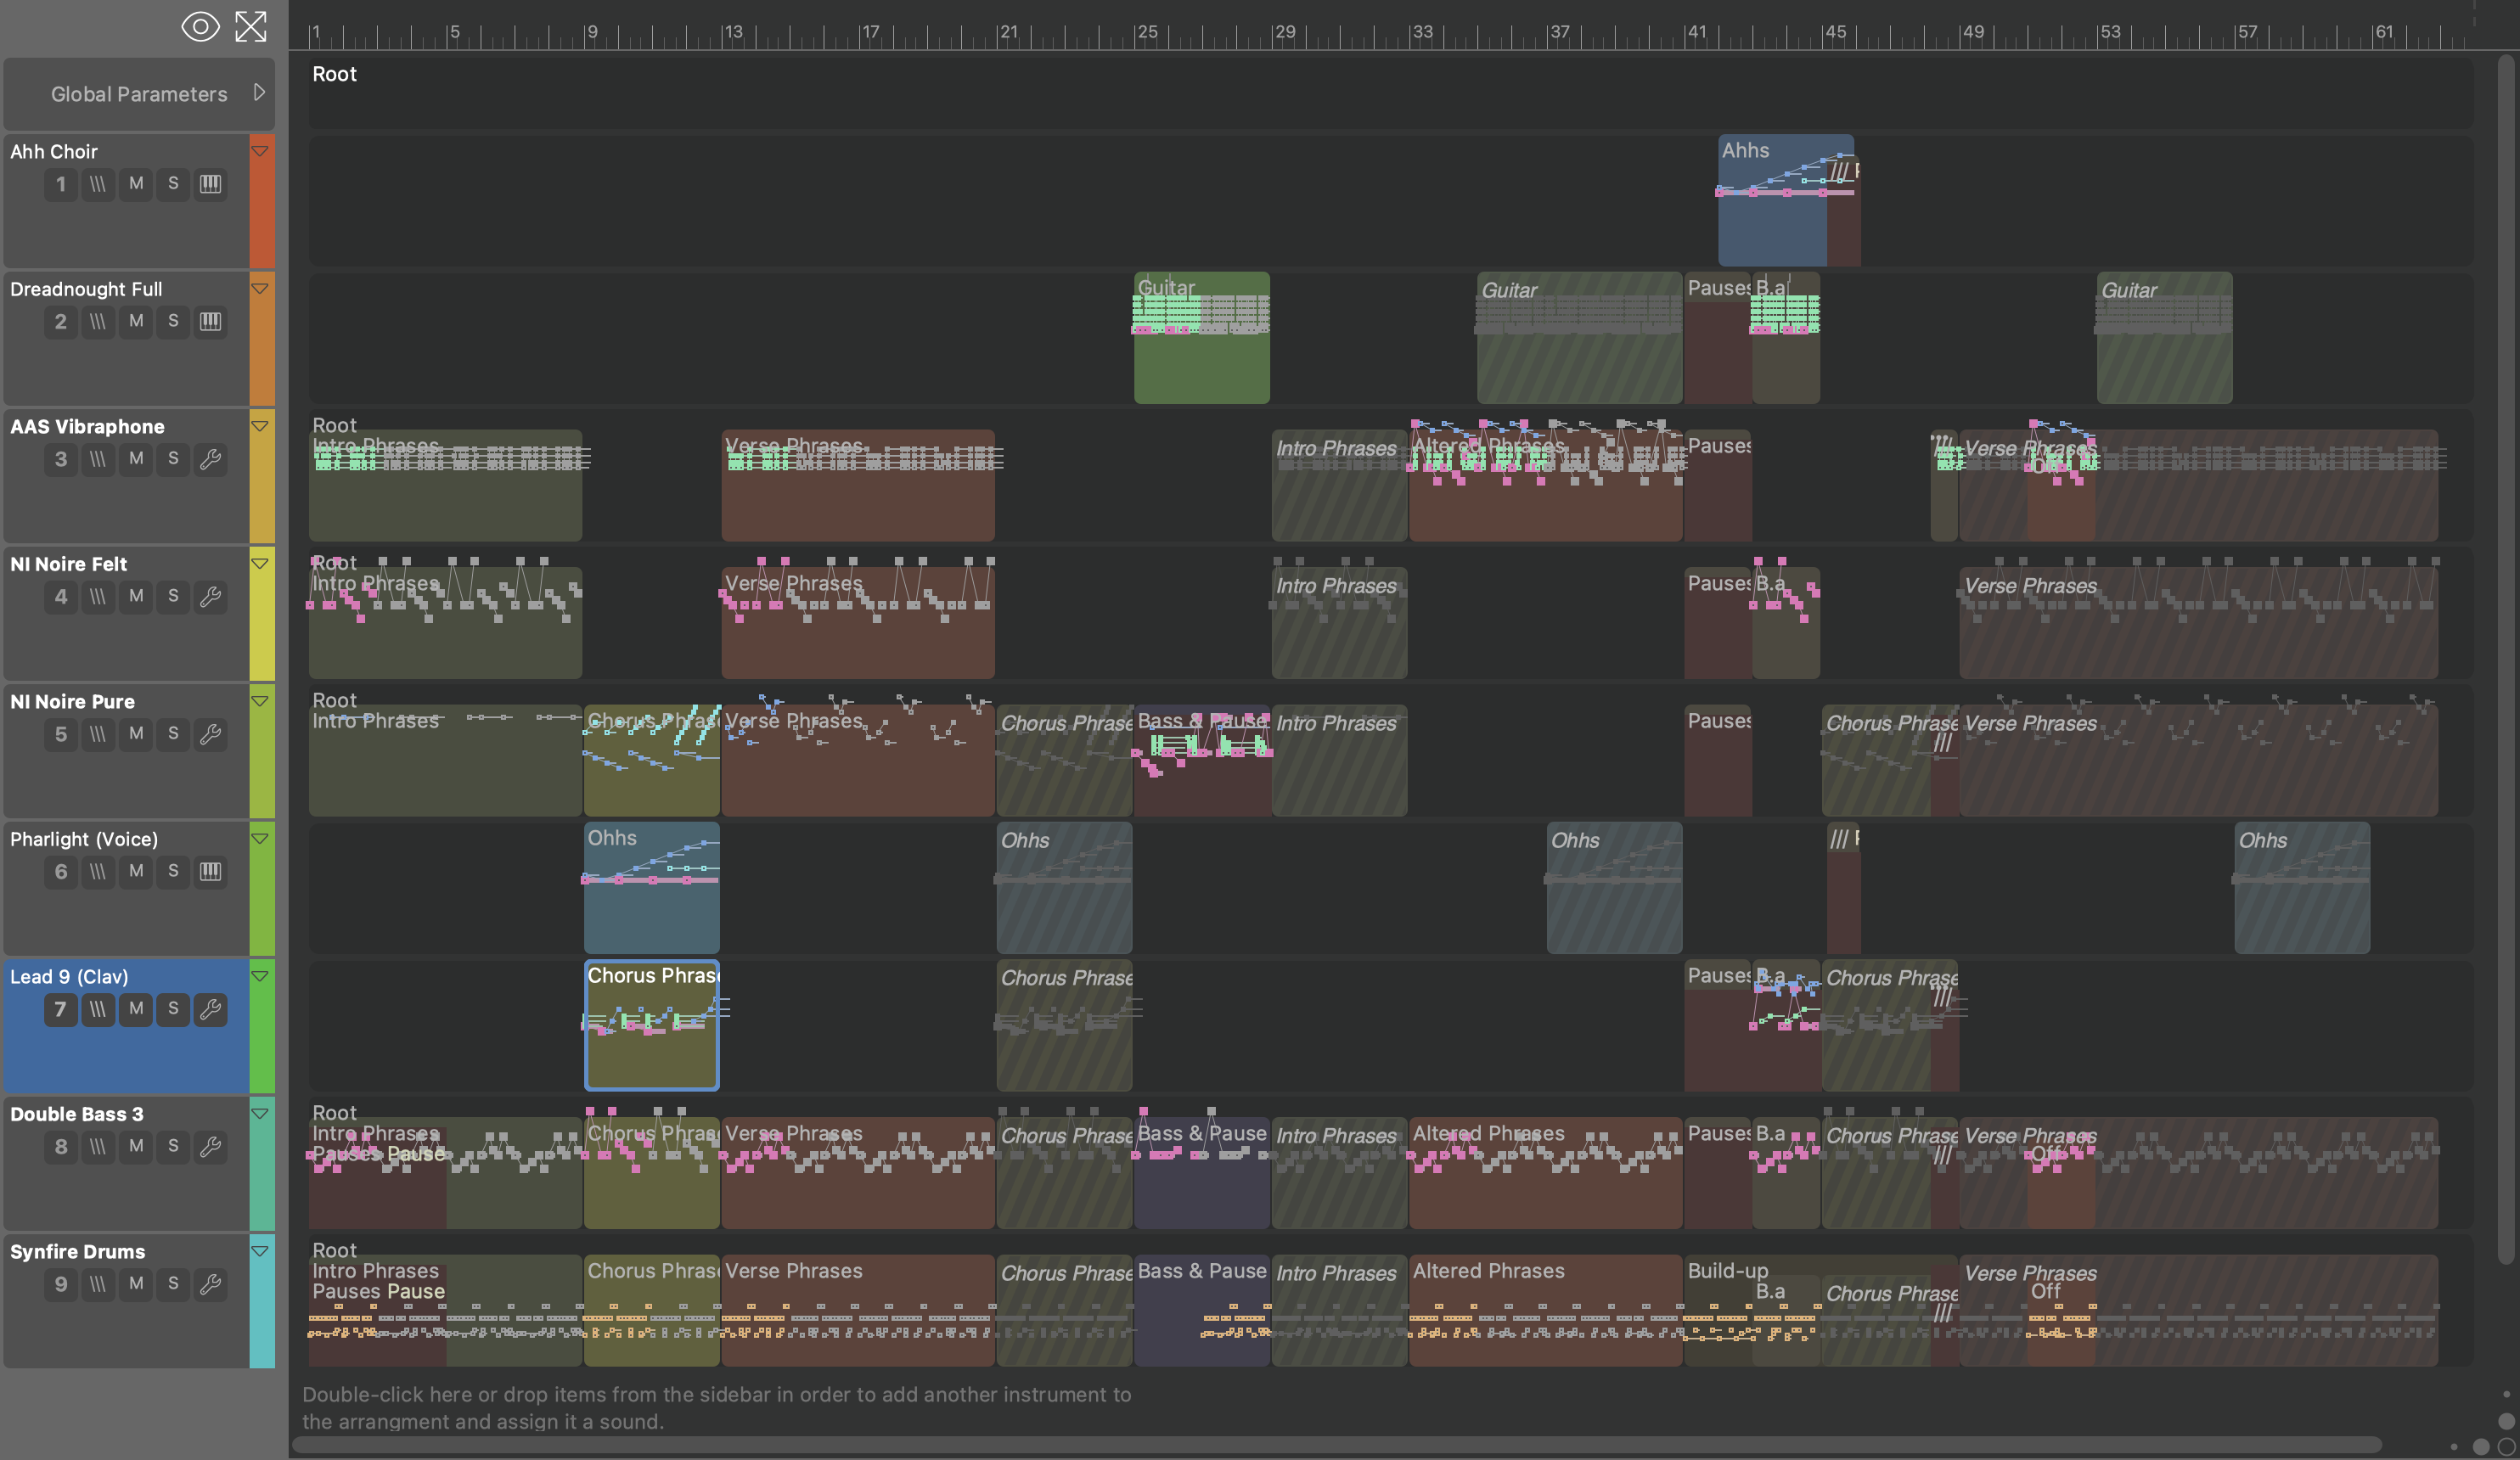Screen dimensions: 2520x1460
Task: Click track number 3 button on AAS Vibraphone
Action: (61, 459)
